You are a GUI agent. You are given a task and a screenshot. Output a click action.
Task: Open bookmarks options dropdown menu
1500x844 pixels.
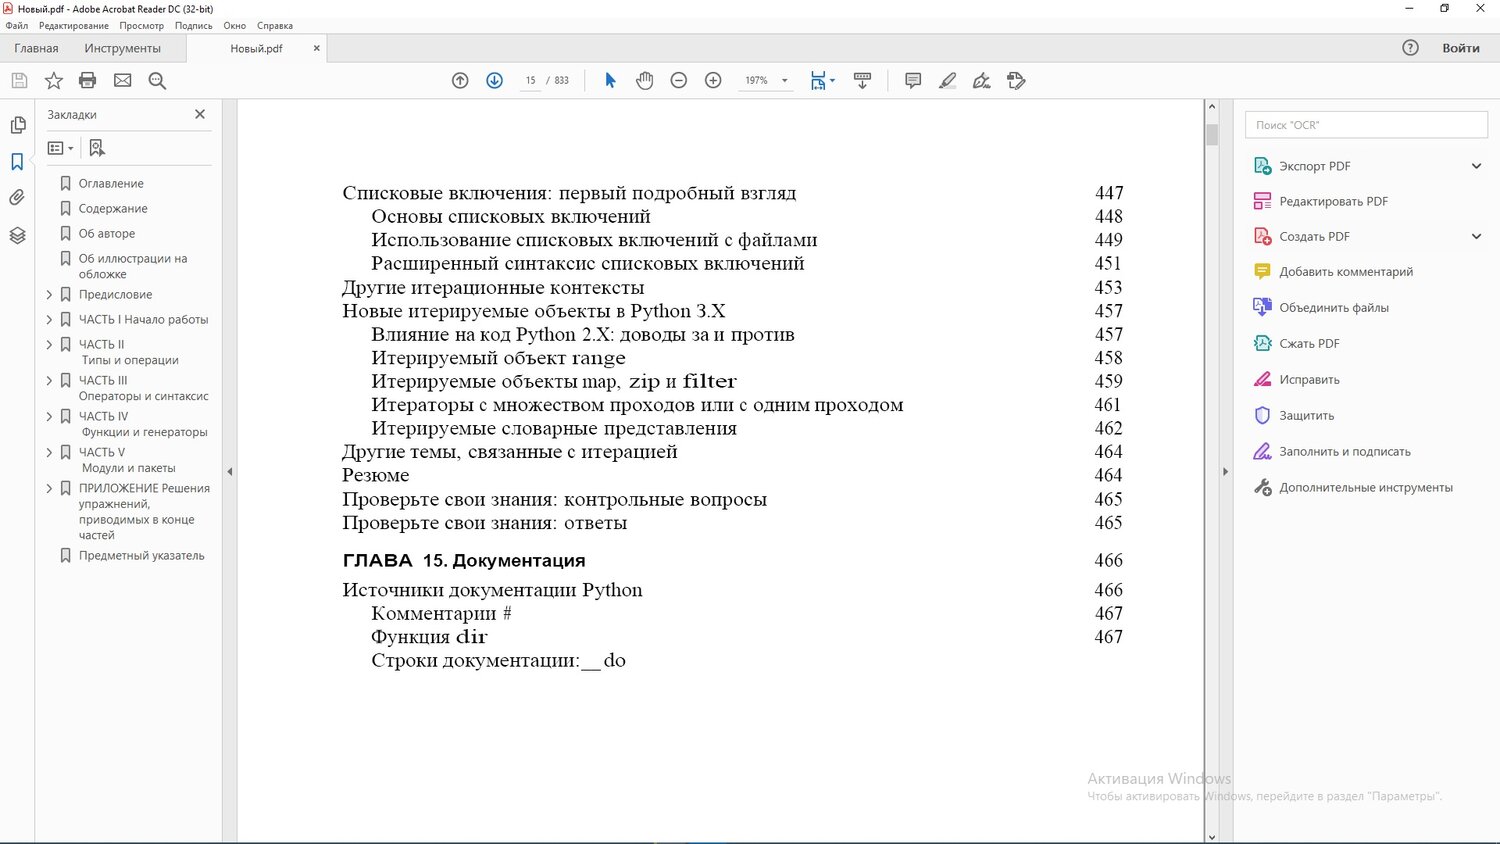point(60,148)
